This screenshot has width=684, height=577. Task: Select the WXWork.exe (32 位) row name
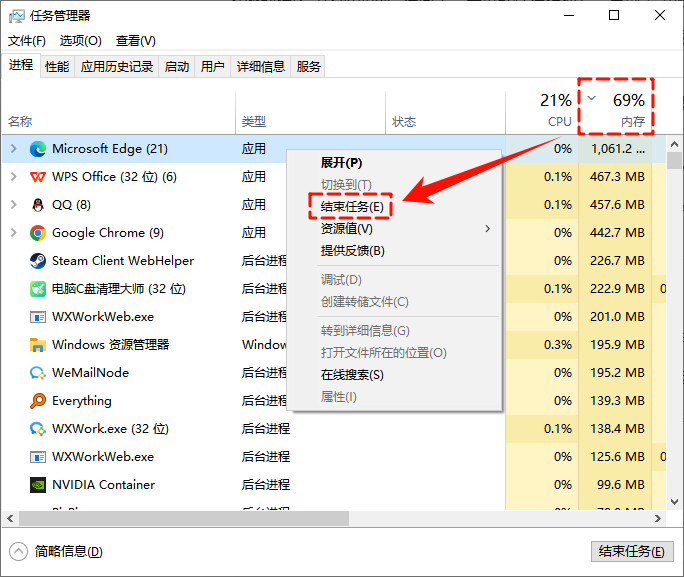[x=110, y=429]
